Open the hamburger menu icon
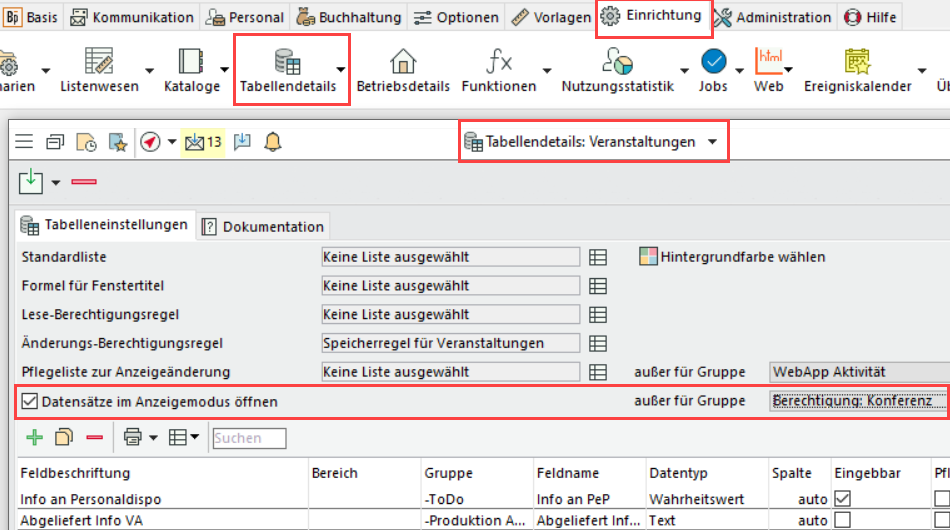 (25, 142)
